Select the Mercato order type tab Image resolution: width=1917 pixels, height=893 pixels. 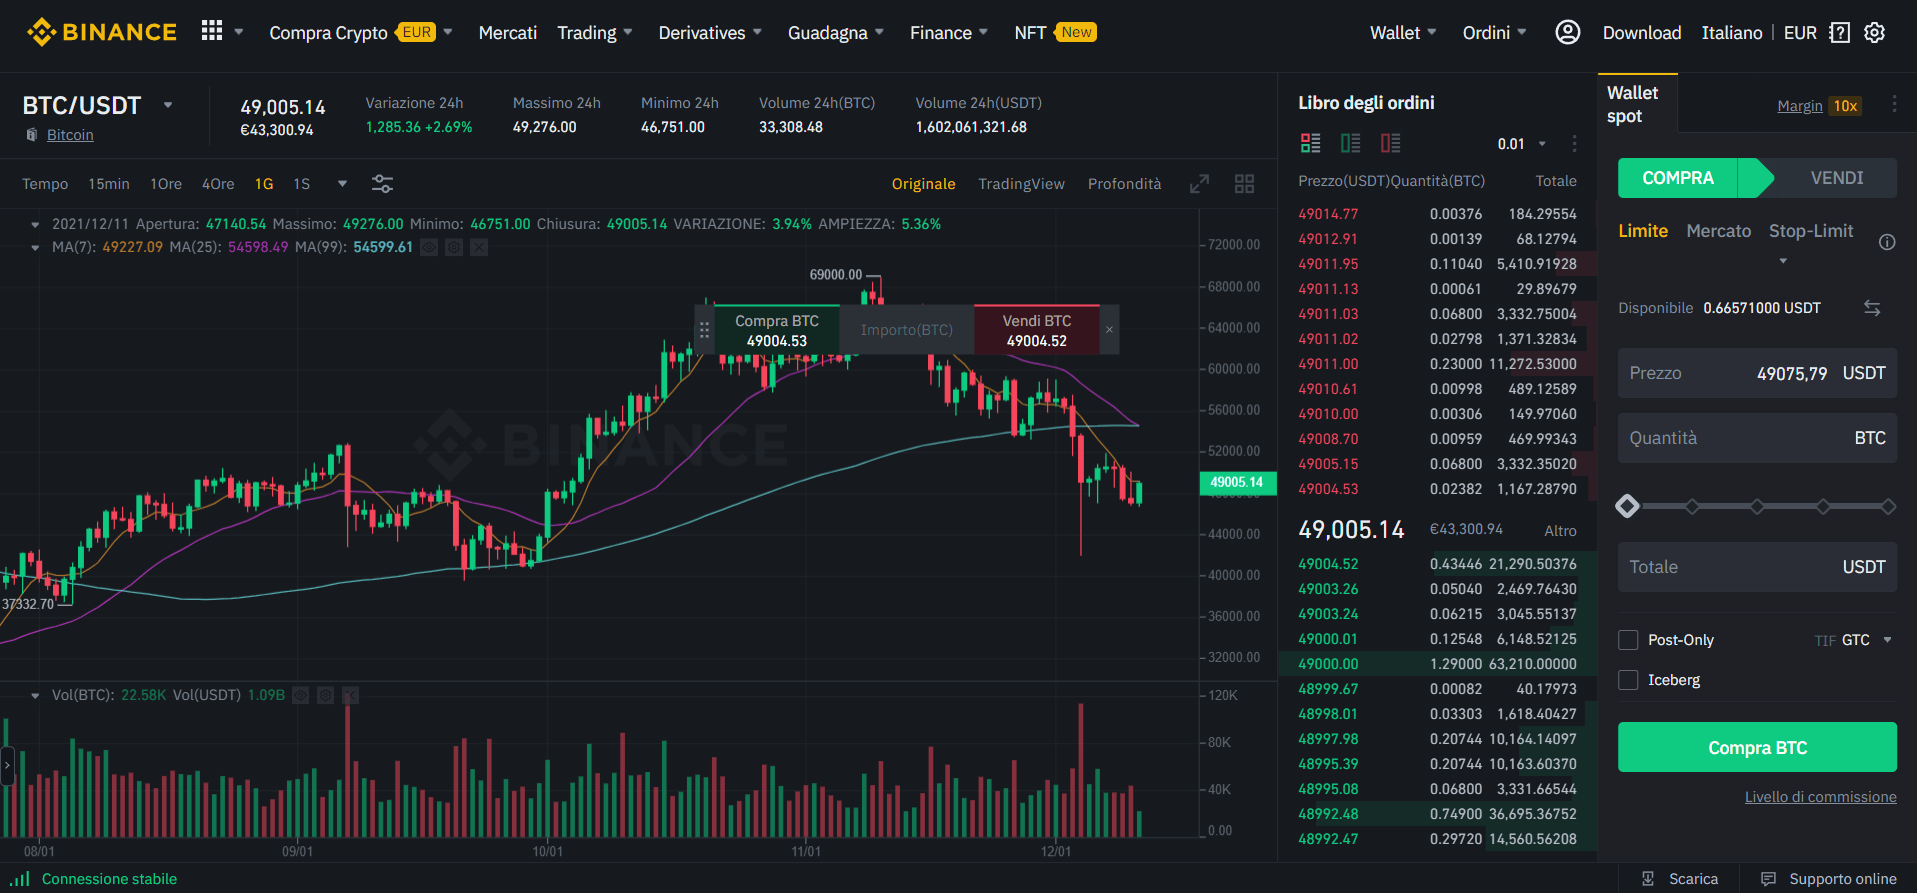coord(1718,231)
